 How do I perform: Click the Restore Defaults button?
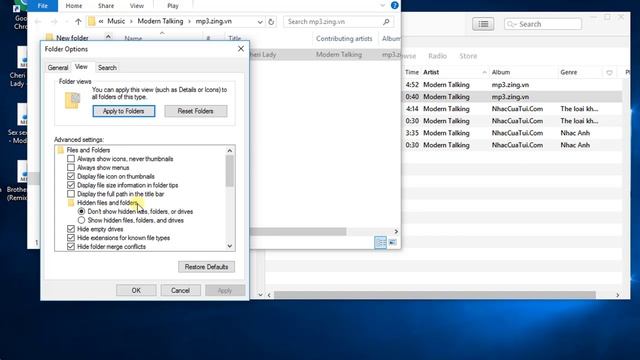tap(207, 267)
